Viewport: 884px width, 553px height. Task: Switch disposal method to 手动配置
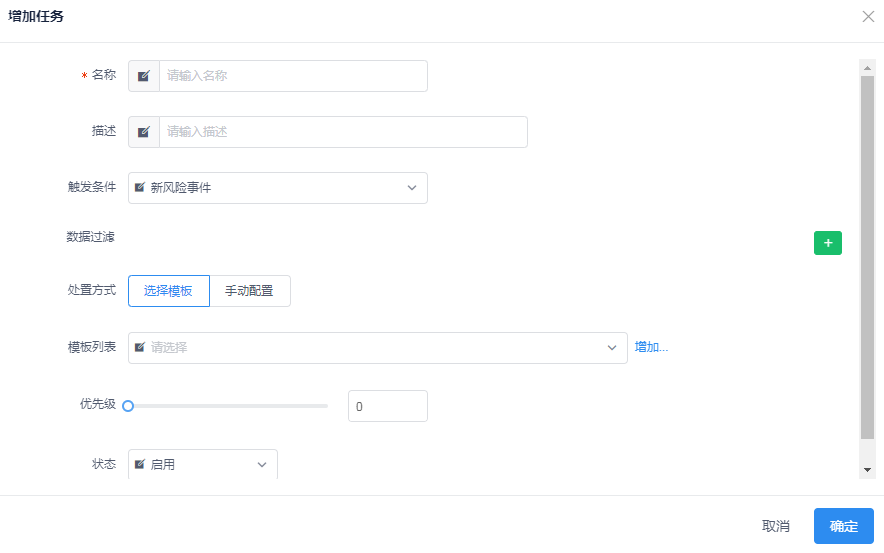(x=249, y=291)
